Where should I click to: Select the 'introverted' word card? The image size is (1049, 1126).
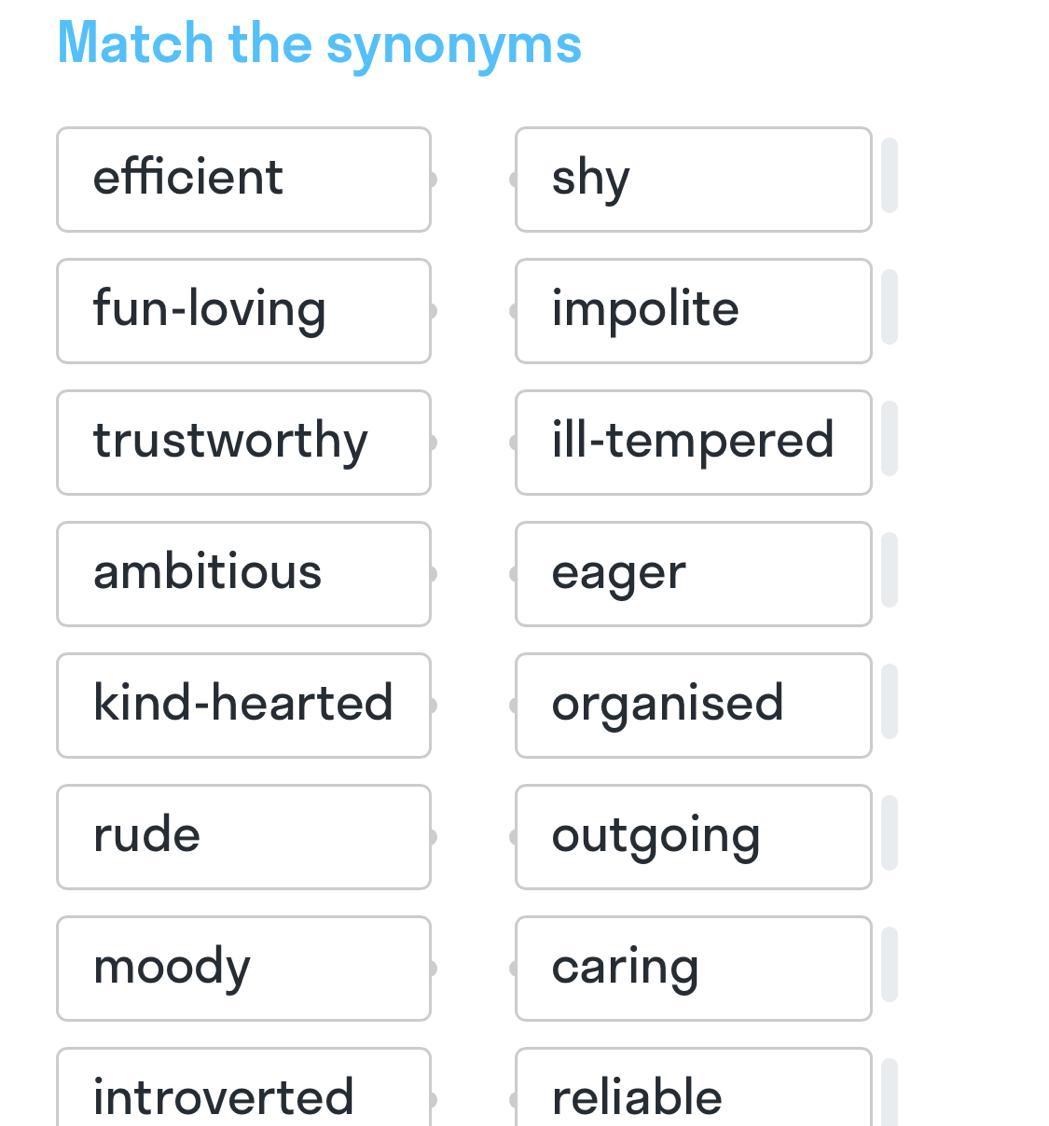click(243, 1087)
